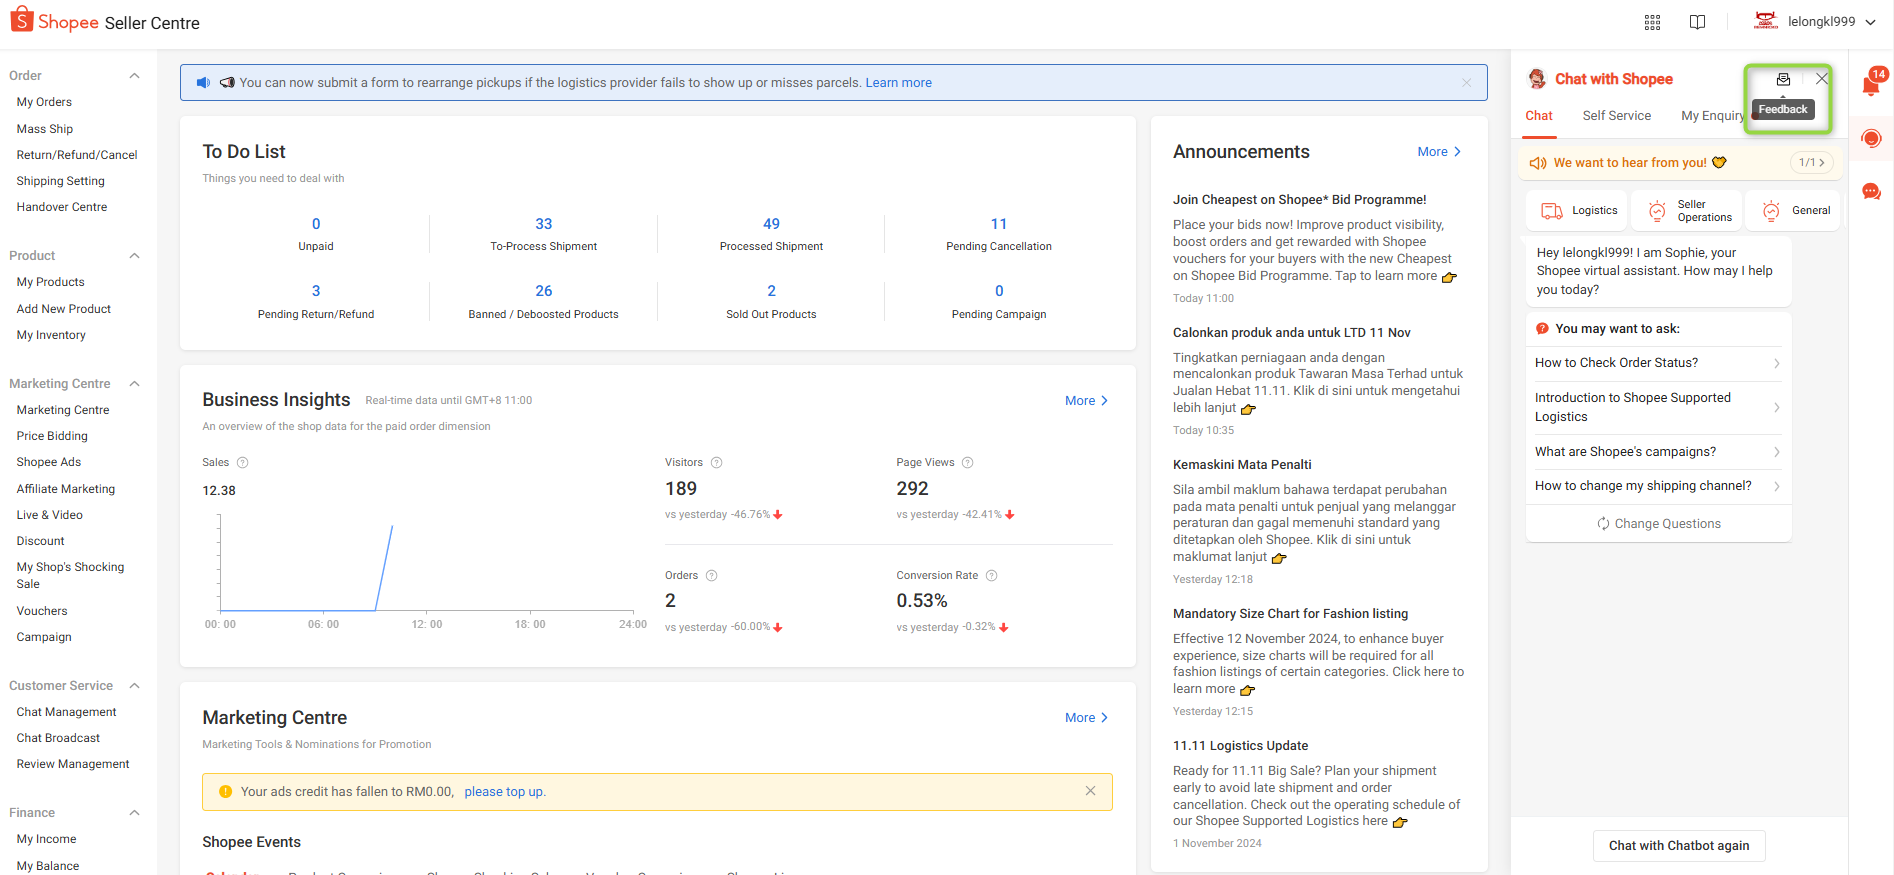Click the Chat with Chatbot again button
This screenshot has width=1894, height=875.
click(1678, 846)
